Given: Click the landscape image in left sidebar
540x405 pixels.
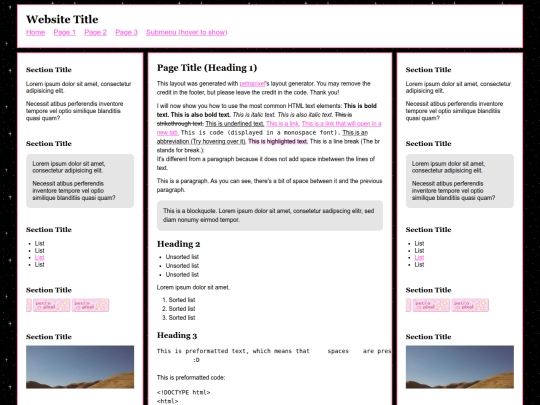Looking at the screenshot, I should (x=80, y=367).
